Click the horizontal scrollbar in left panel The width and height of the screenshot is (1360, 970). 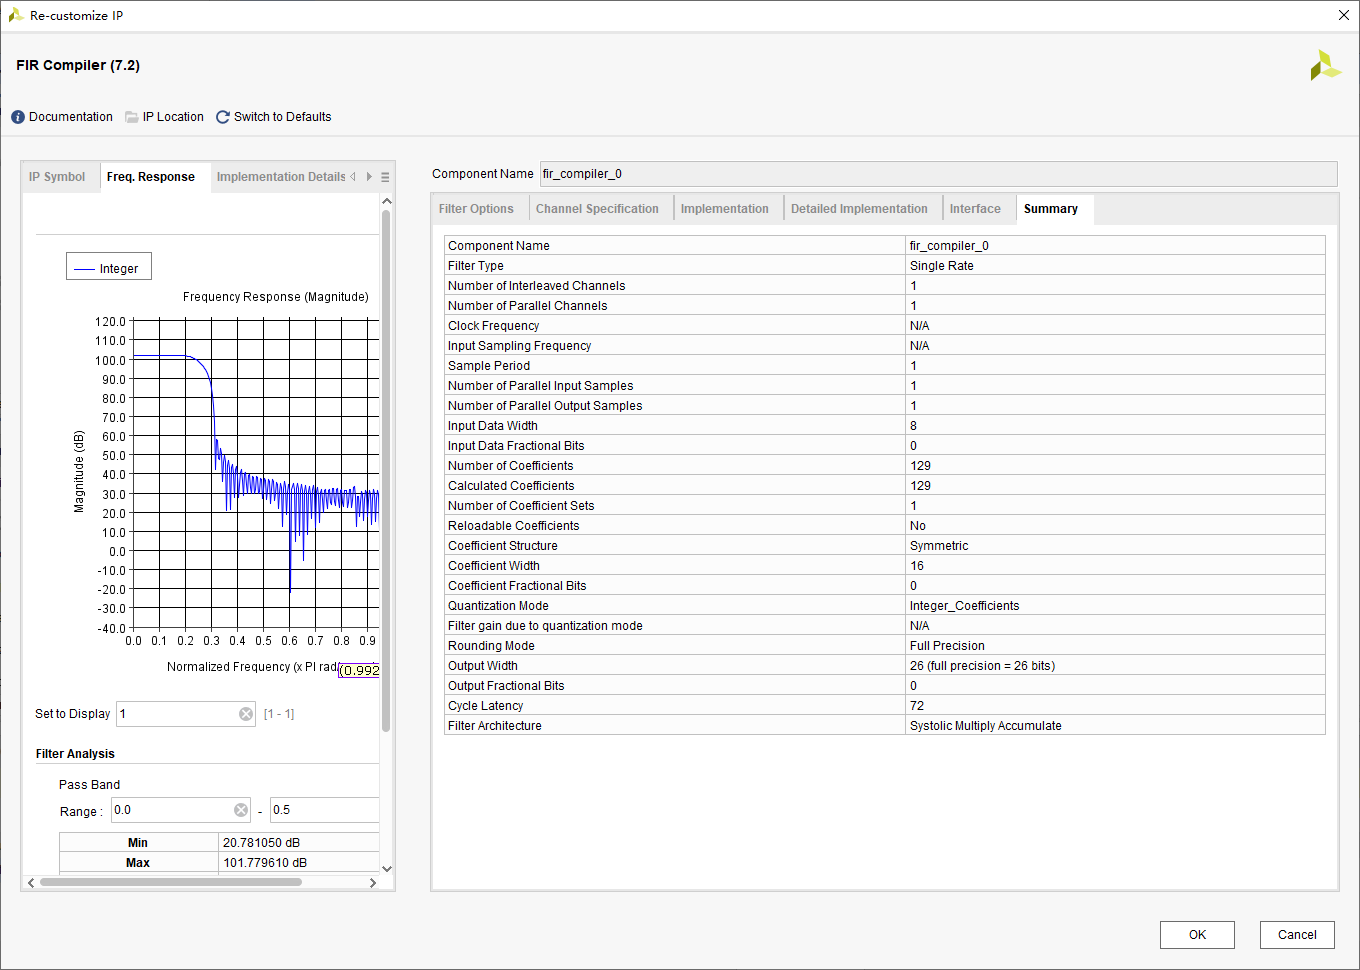[170, 882]
